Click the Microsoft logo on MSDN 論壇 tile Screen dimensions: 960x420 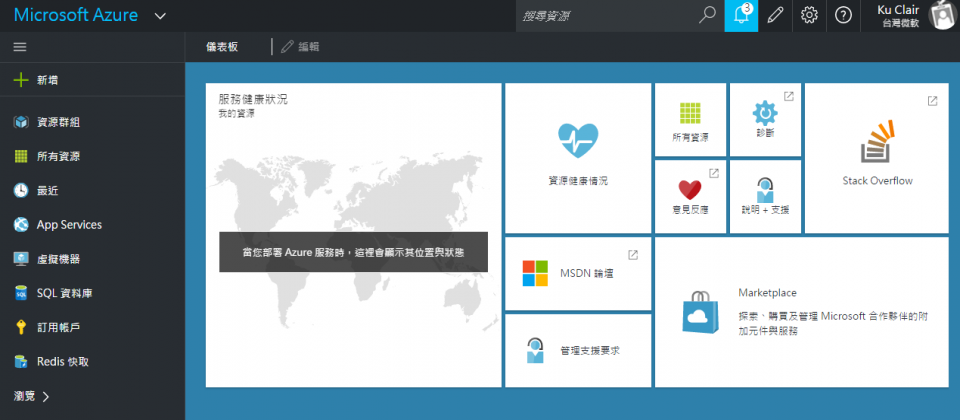(534, 273)
